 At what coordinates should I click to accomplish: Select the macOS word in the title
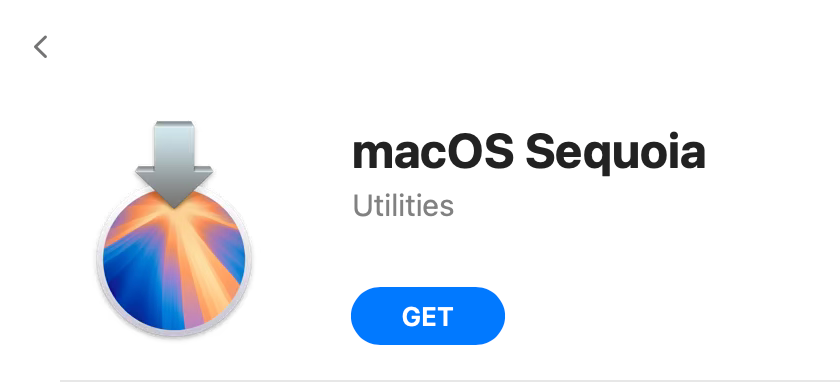[x=433, y=152]
